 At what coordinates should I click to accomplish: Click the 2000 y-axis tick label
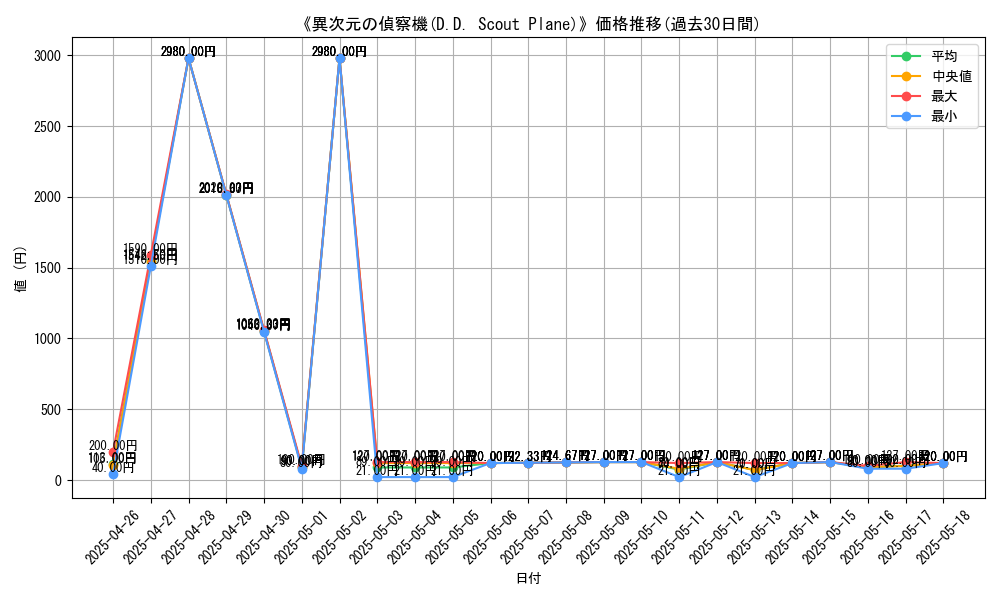coord(48,198)
